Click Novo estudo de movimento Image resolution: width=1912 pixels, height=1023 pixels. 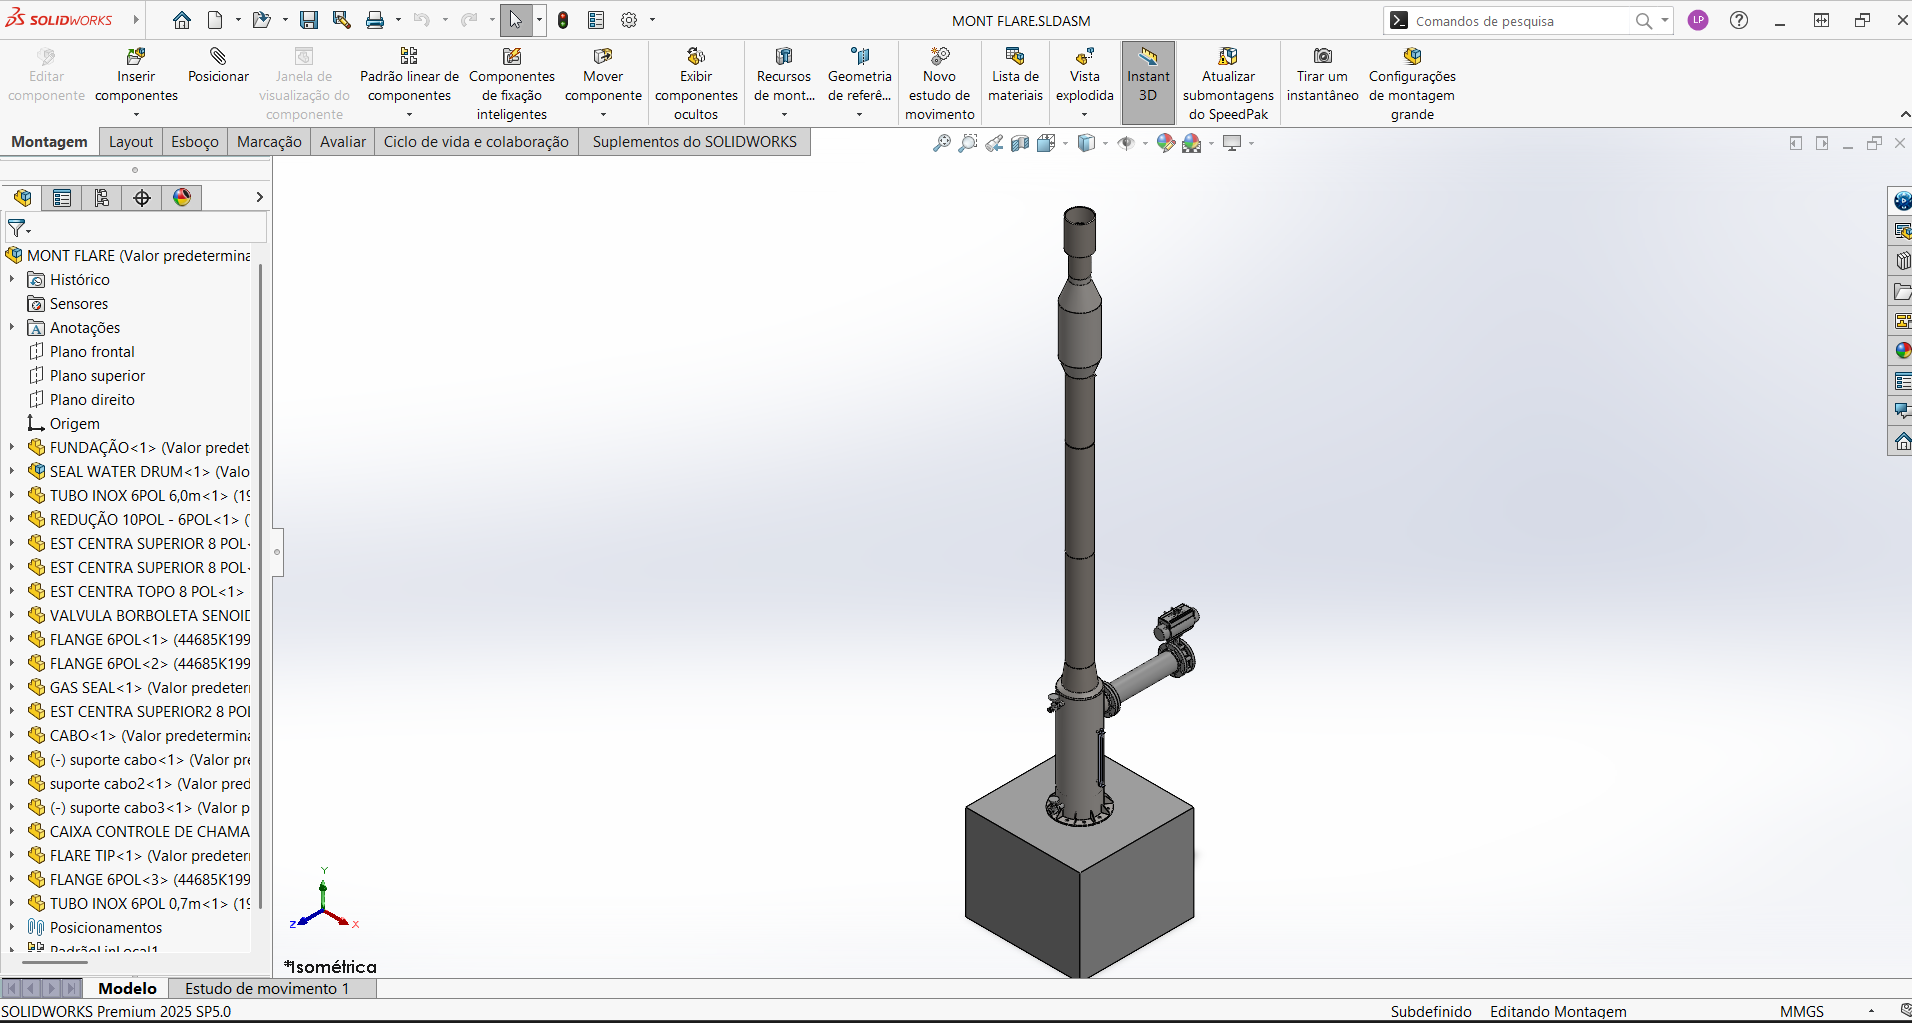click(939, 84)
